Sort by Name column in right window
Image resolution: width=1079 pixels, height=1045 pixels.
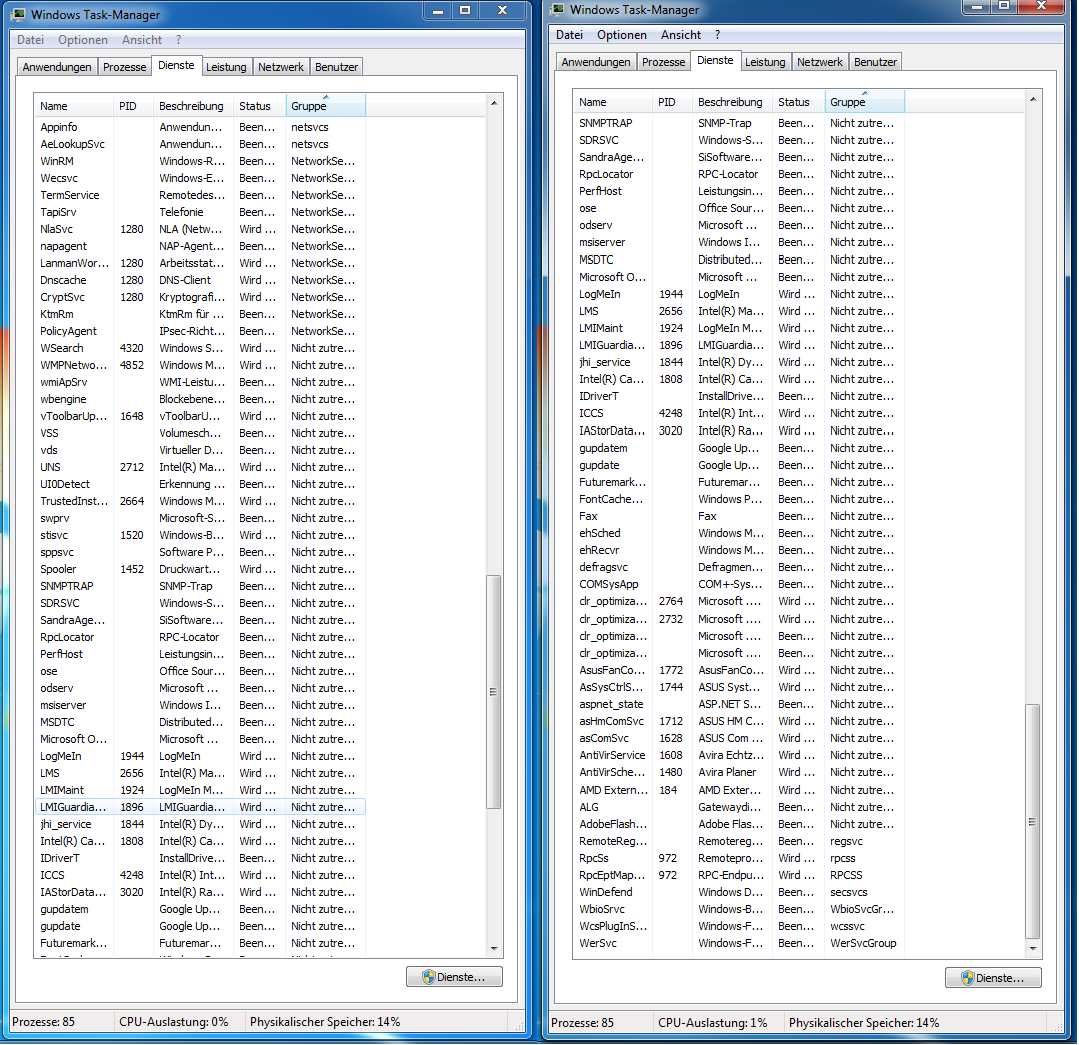(612, 102)
